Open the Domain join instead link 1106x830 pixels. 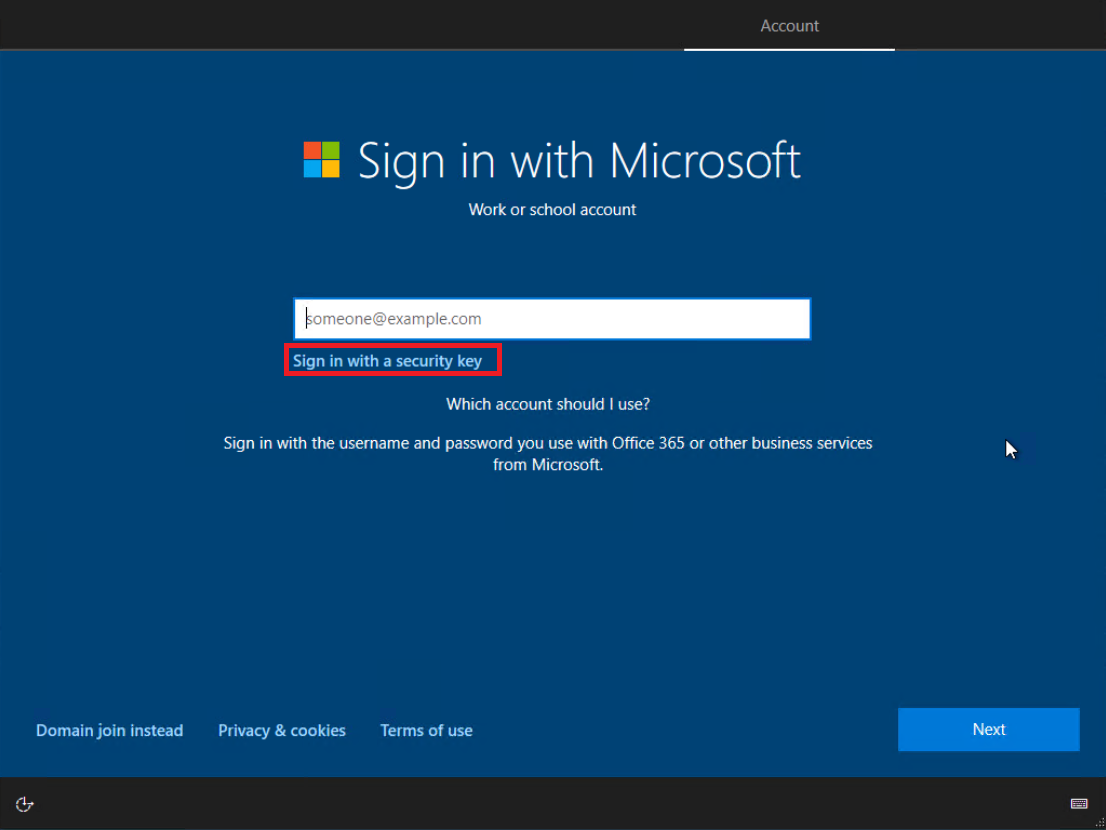[x=109, y=731]
